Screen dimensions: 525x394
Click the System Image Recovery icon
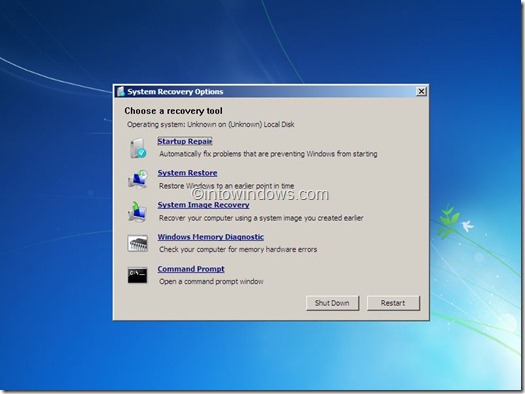pyautogui.click(x=137, y=212)
